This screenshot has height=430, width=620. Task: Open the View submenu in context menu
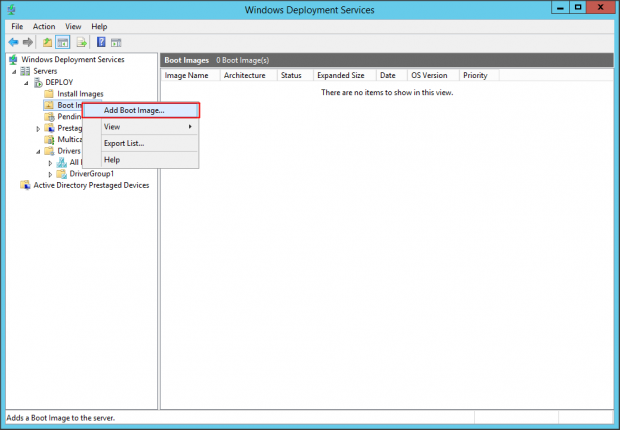(147, 127)
